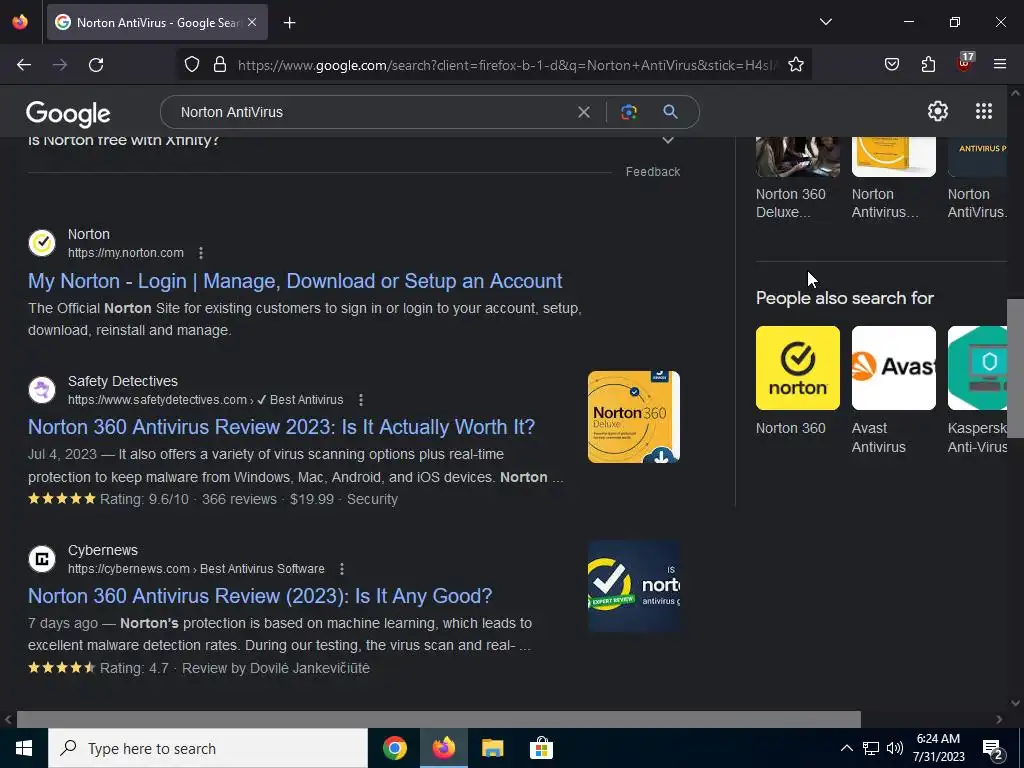Open options menu for my.norton.com result
1024x768 pixels.
click(x=200, y=253)
